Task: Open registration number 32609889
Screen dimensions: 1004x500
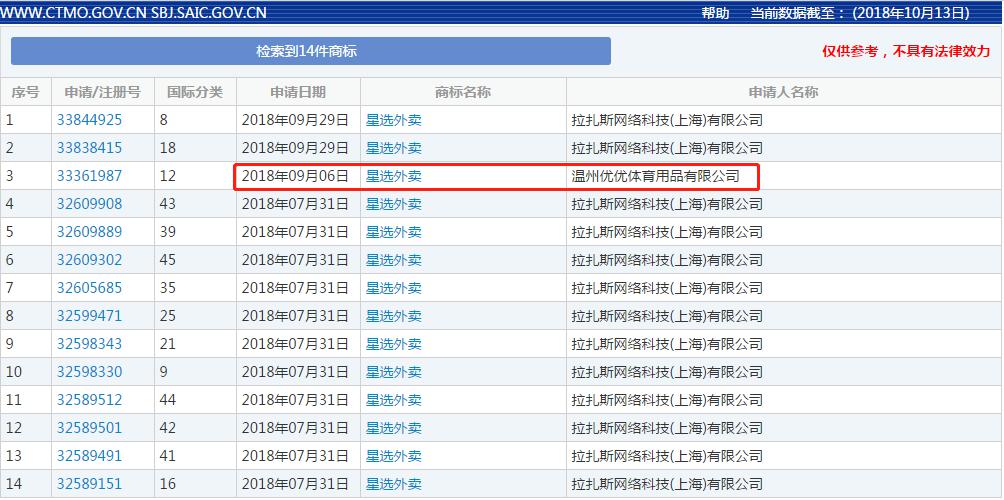Action: click(89, 232)
